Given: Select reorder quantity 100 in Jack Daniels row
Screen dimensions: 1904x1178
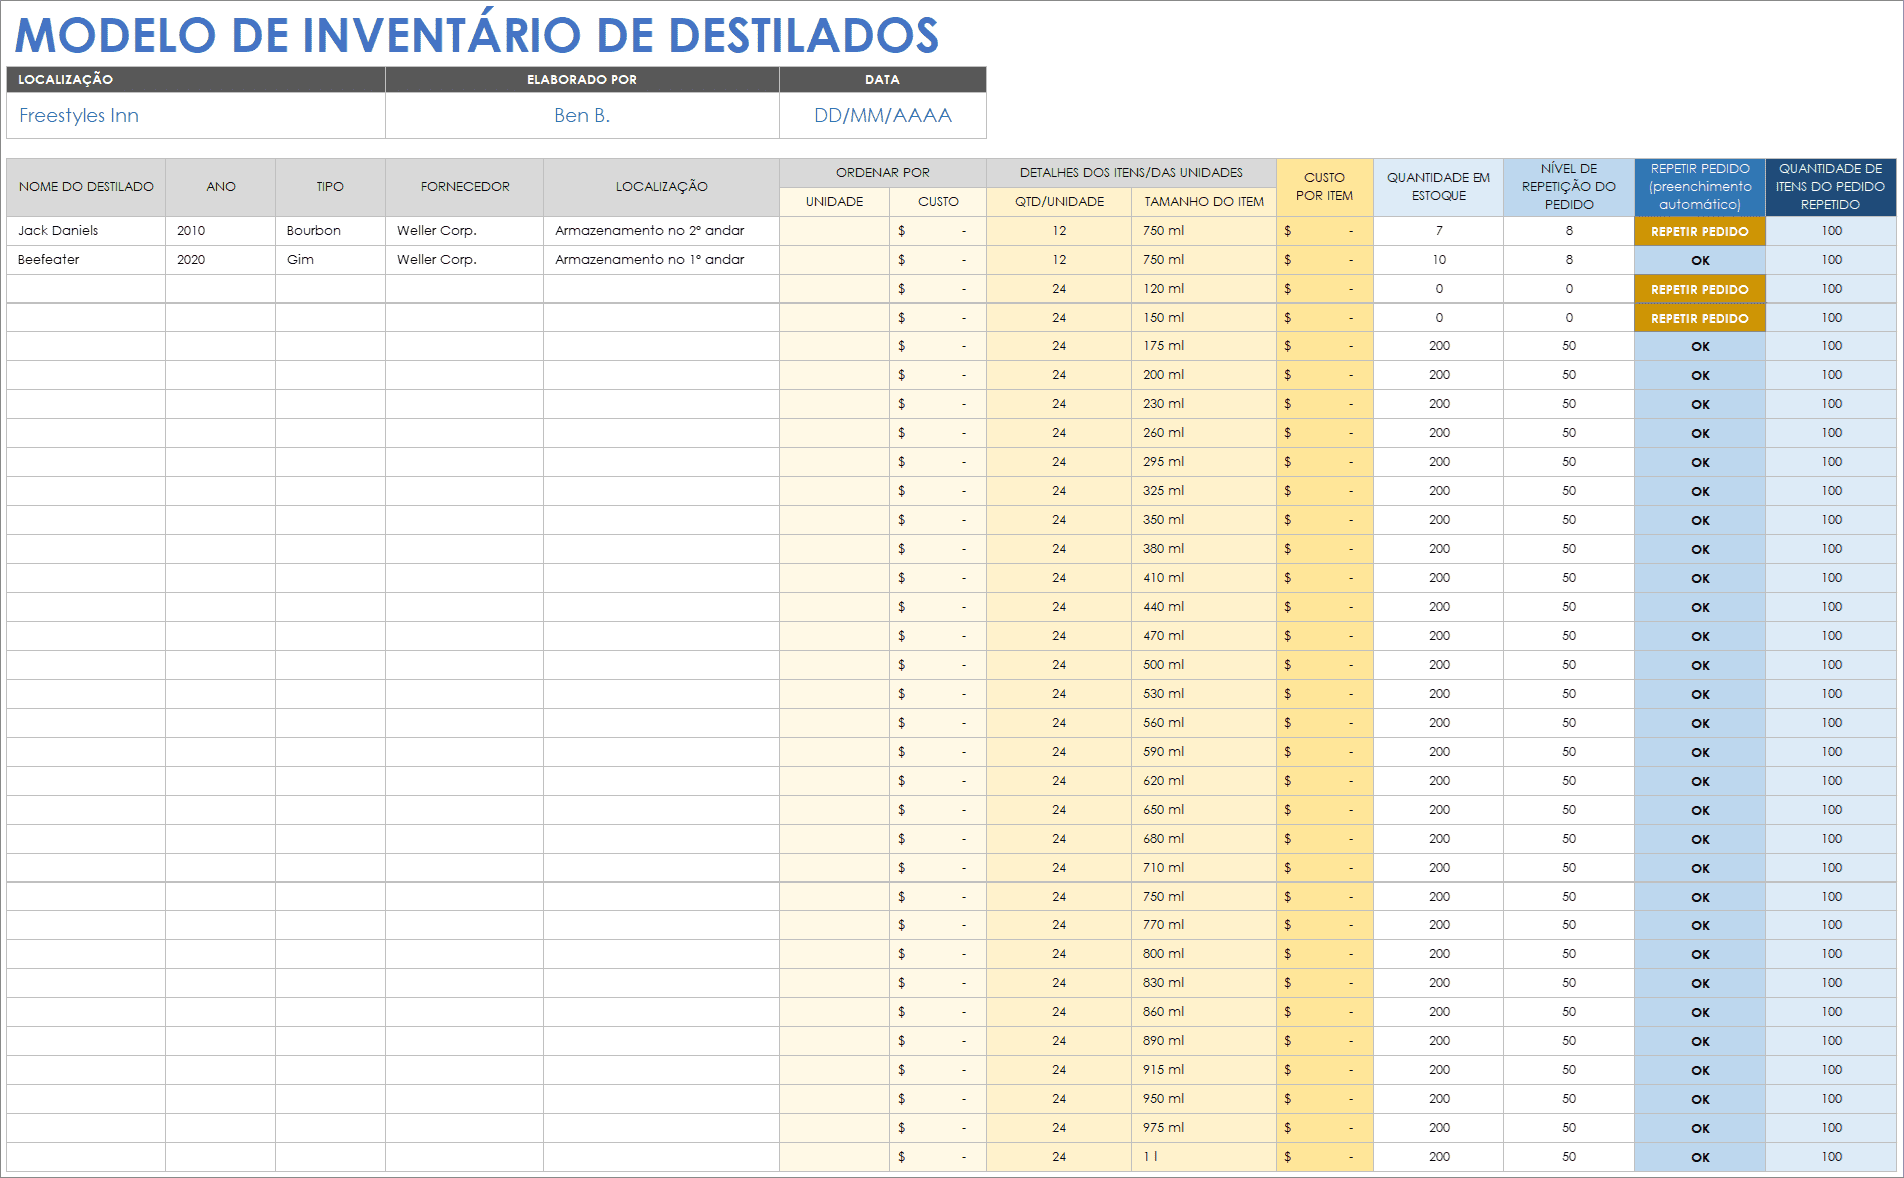Looking at the screenshot, I should point(1831,231).
